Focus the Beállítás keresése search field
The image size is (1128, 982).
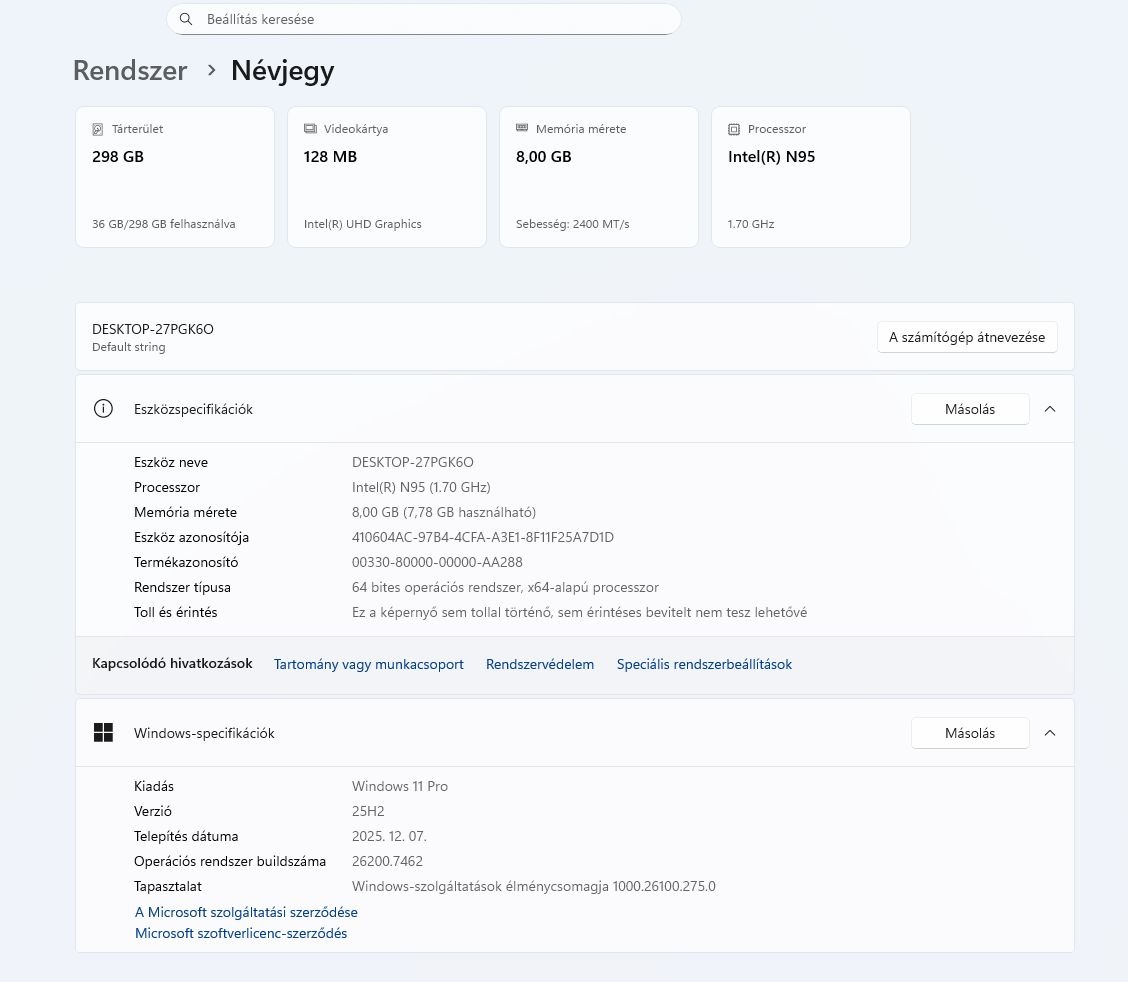coord(430,19)
